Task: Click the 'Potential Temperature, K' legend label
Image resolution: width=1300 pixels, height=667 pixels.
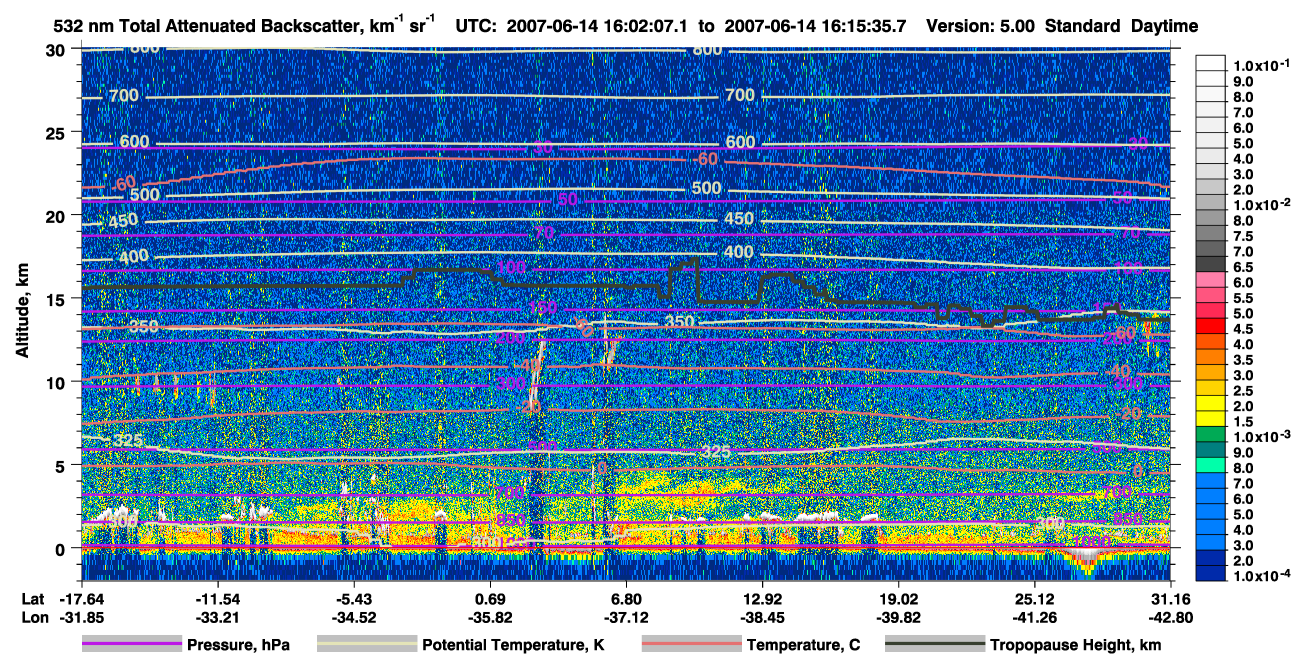Action: pyautogui.click(x=514, y=645)
